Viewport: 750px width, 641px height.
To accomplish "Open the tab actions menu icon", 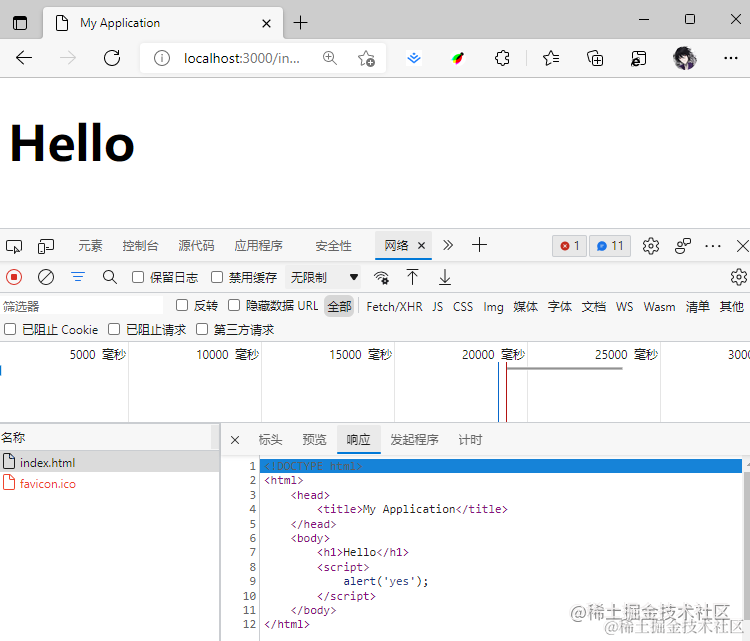I will [20, 22].
